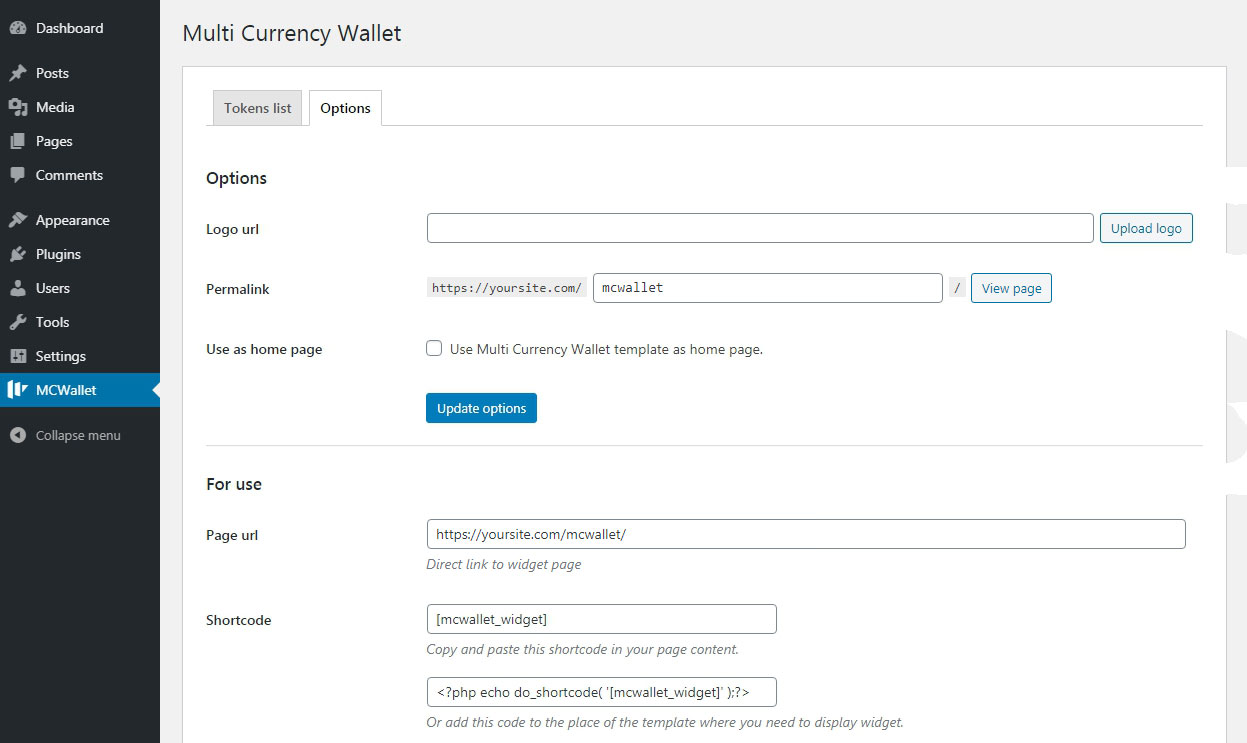Click the Shortcode row label
This screenshot has height=743, width=1247.
point(239,620)
